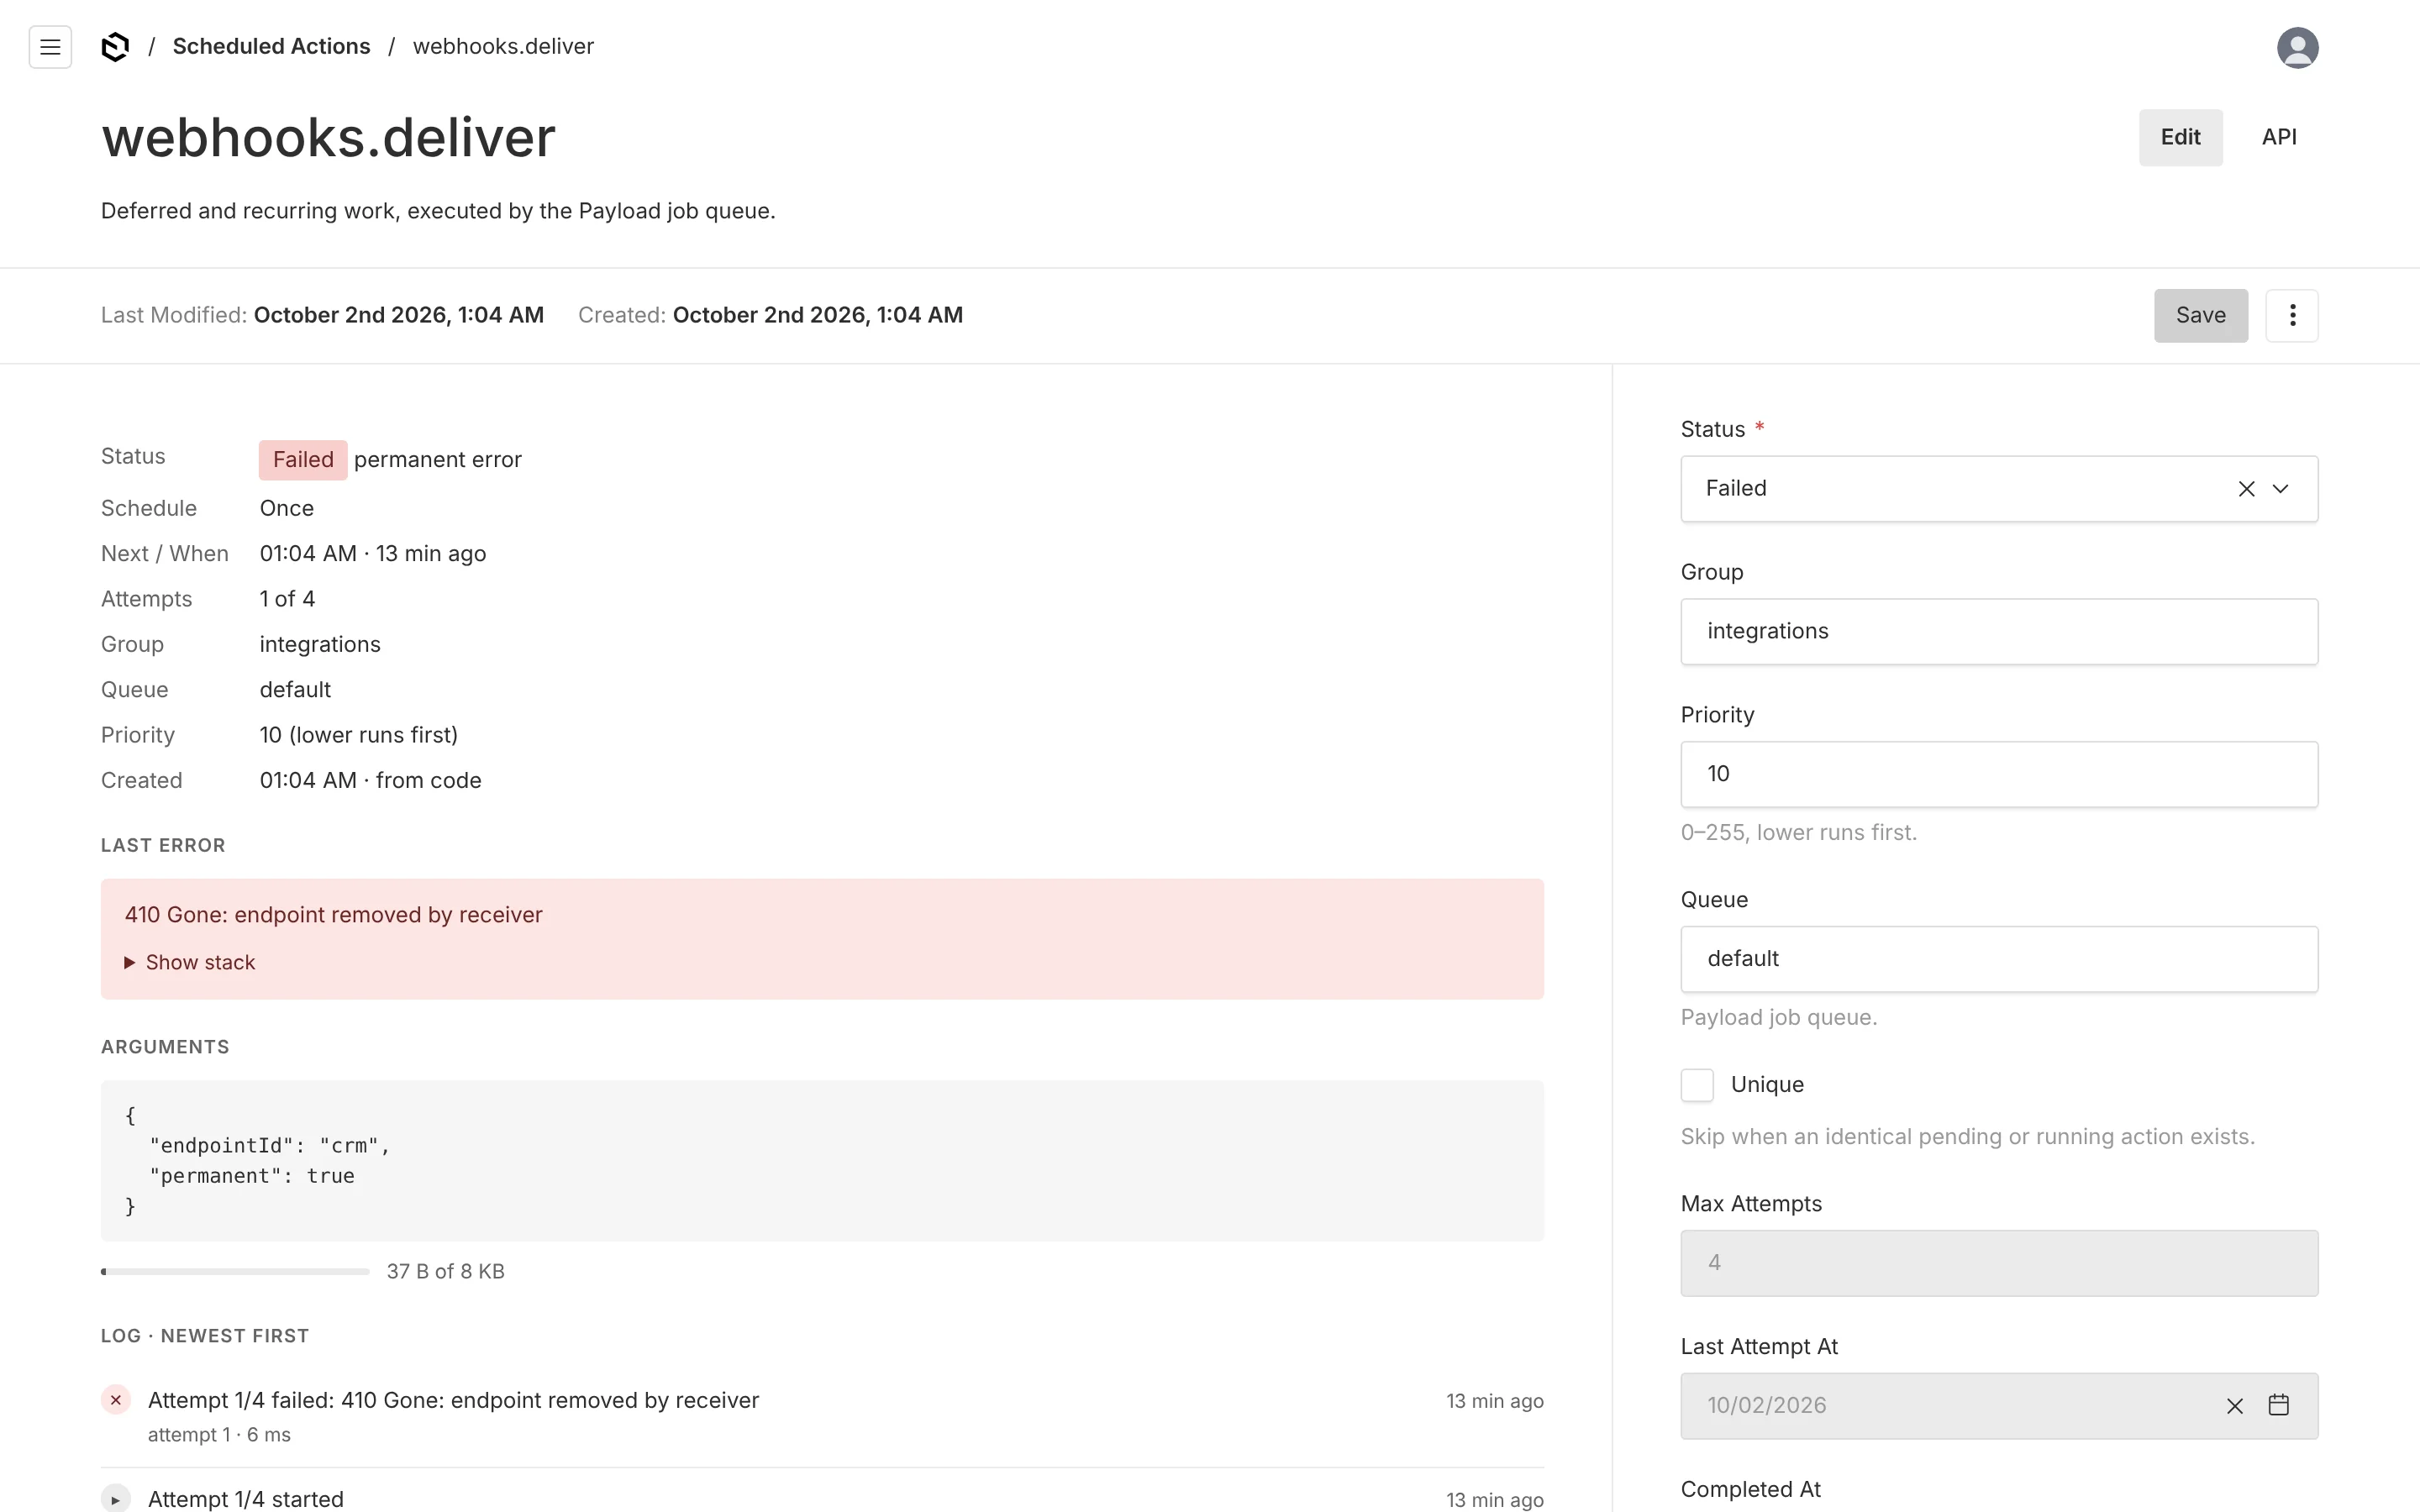This screenshot has height=1512, width=2420.
Task: Click the webhooks.deliver page title
Action: (328, 138)
